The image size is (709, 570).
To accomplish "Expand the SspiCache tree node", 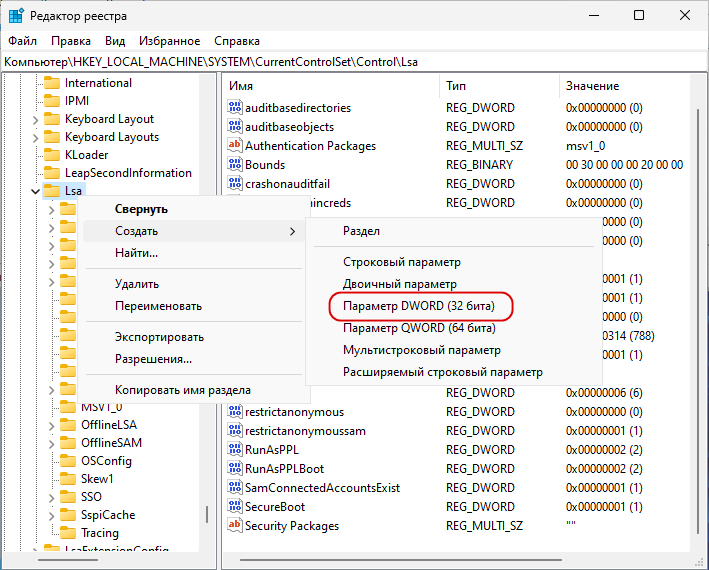I will [51, 516].
